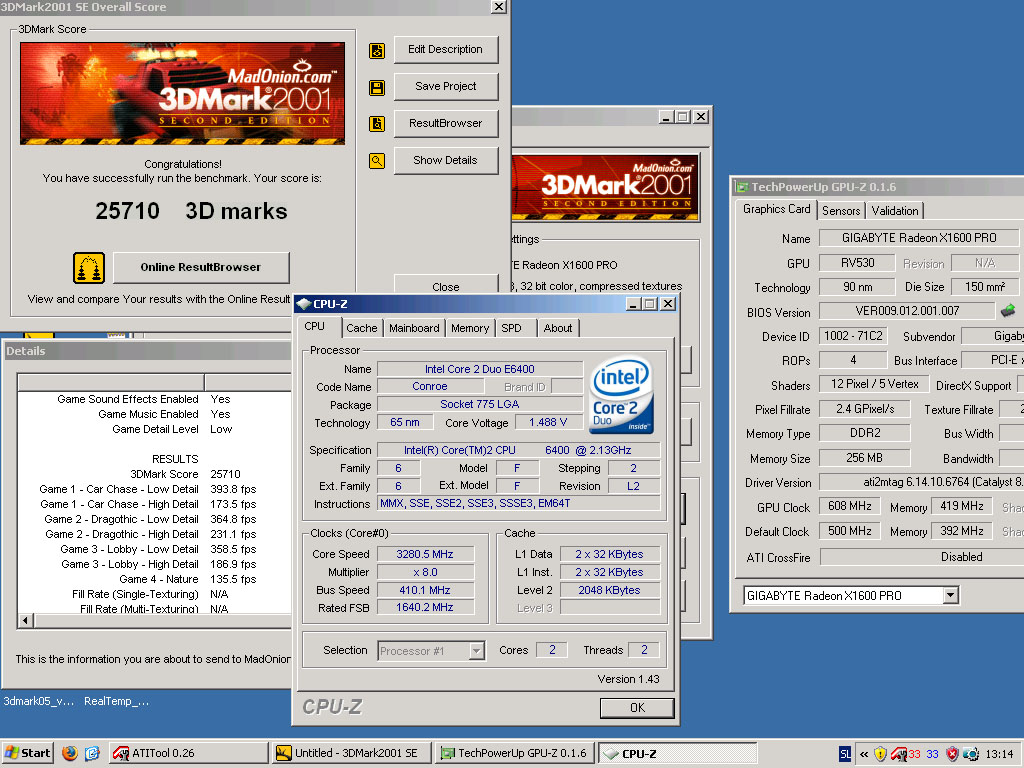The image size is (1024, 768).
Task: Click the Details panel header
Action: [x=146, y=351]
